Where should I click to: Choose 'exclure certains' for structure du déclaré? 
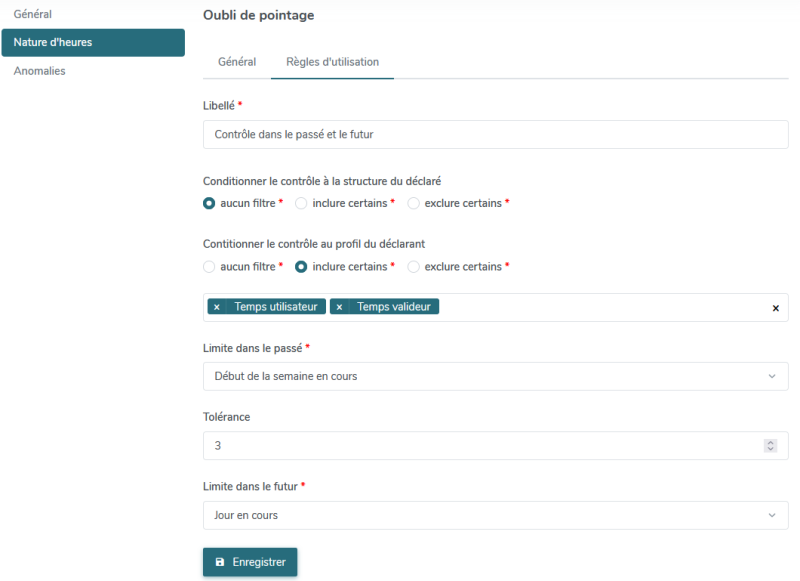click(x=413, y=203)
